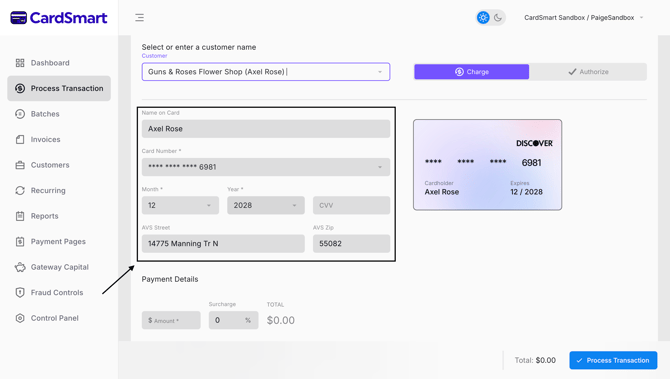This screenshot has height=379, width=670.
Task: Switch to light mode sun icon
Action: [x=483, y=18]
